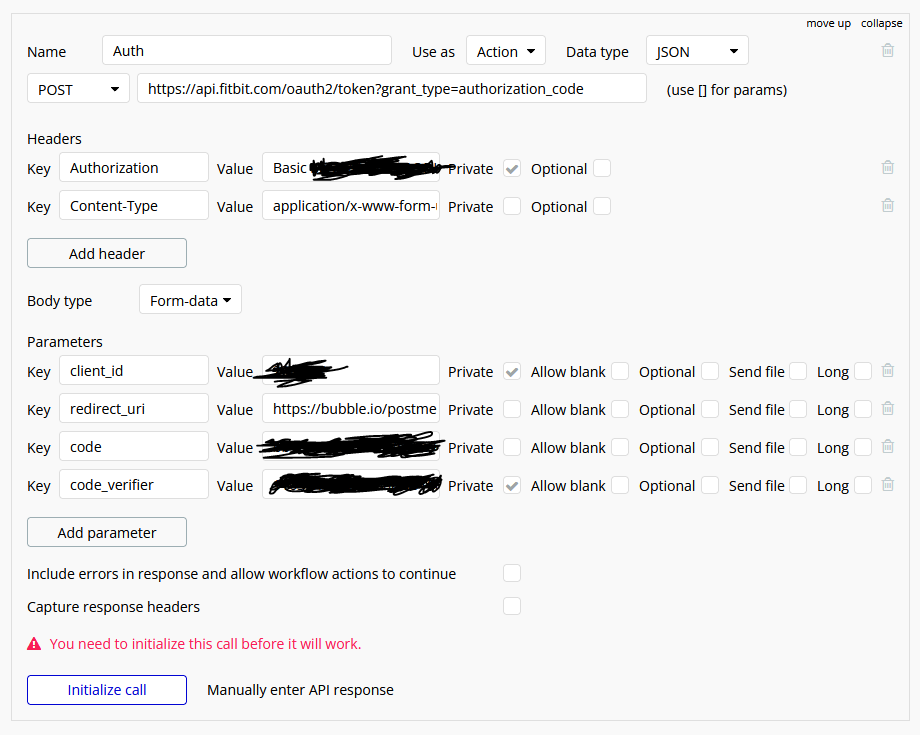
Task: Enable Include errors in response option
Action: pyautogui.click(x=512, y=573)
